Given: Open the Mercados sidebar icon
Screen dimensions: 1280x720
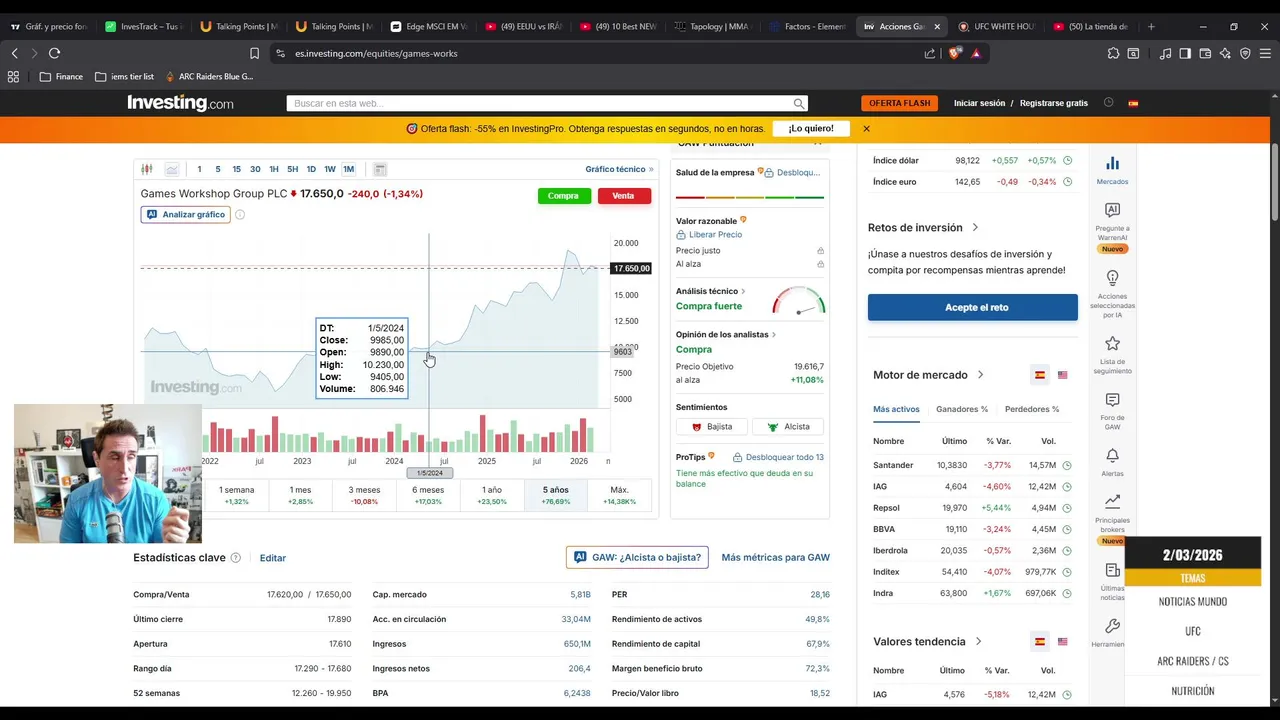Looking at the screenshot, I should pyautogui.click(x=1112, y=164).
